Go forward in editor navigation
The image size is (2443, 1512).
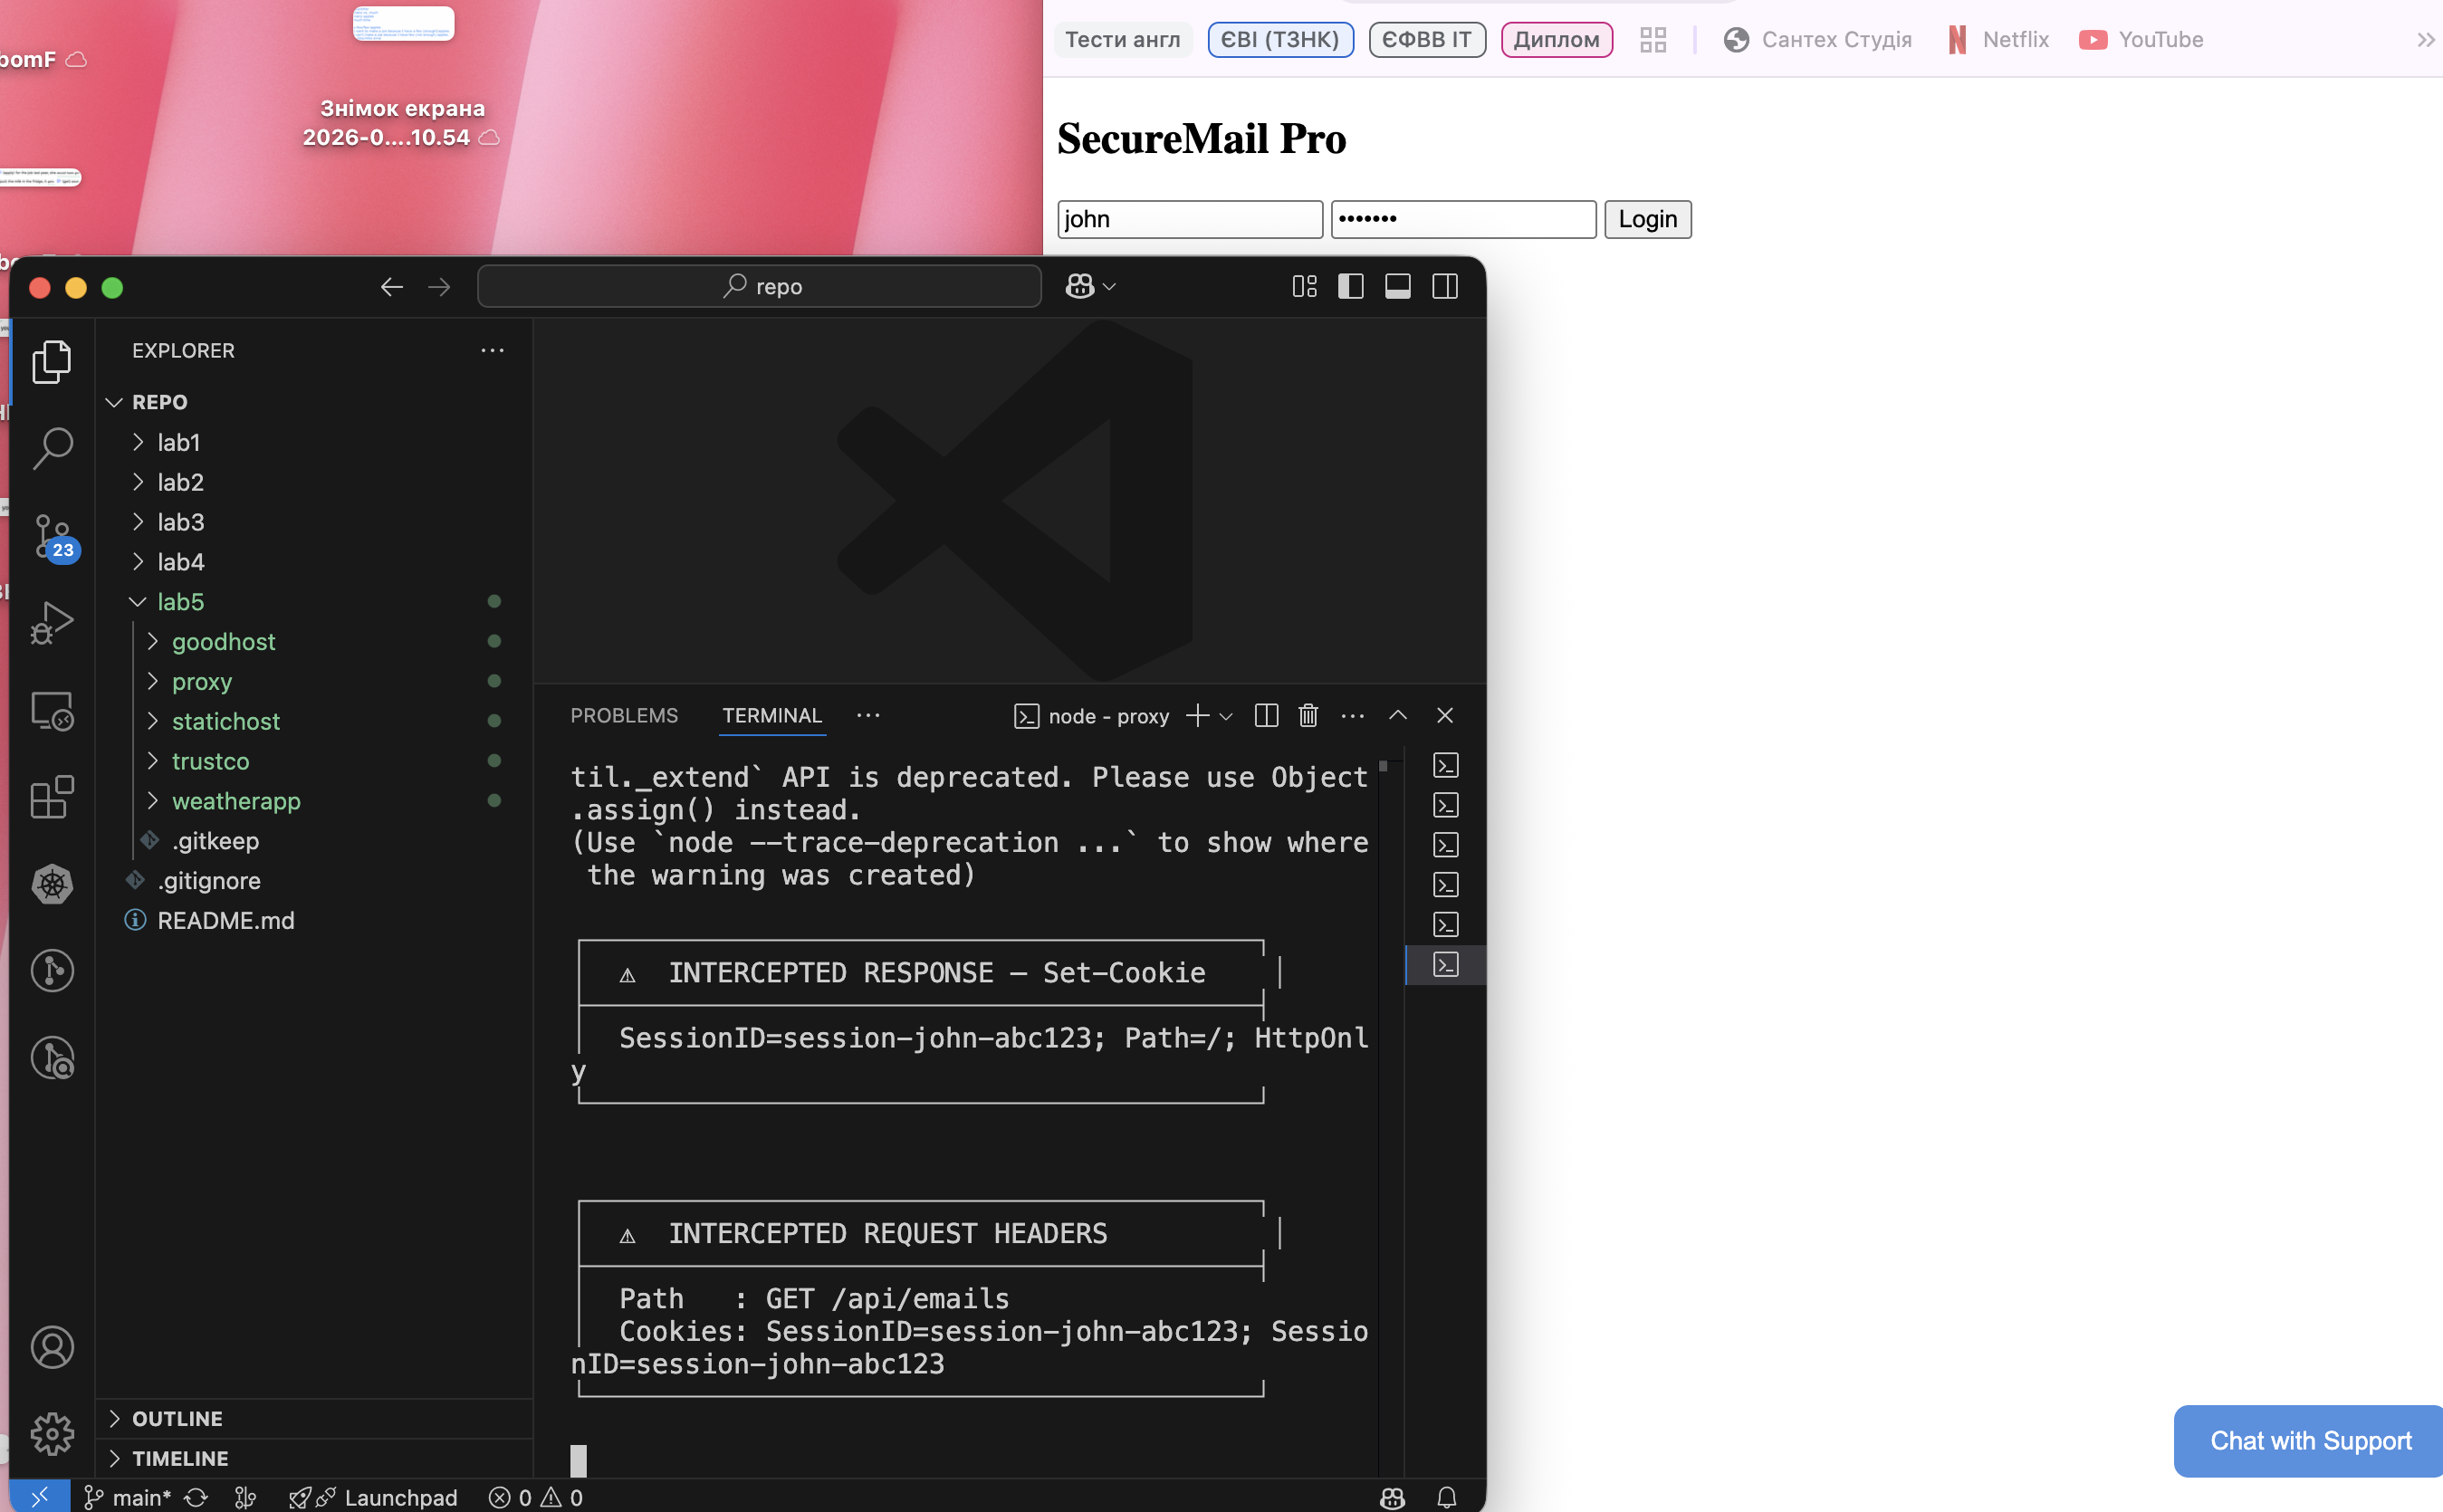coord(439,287)
